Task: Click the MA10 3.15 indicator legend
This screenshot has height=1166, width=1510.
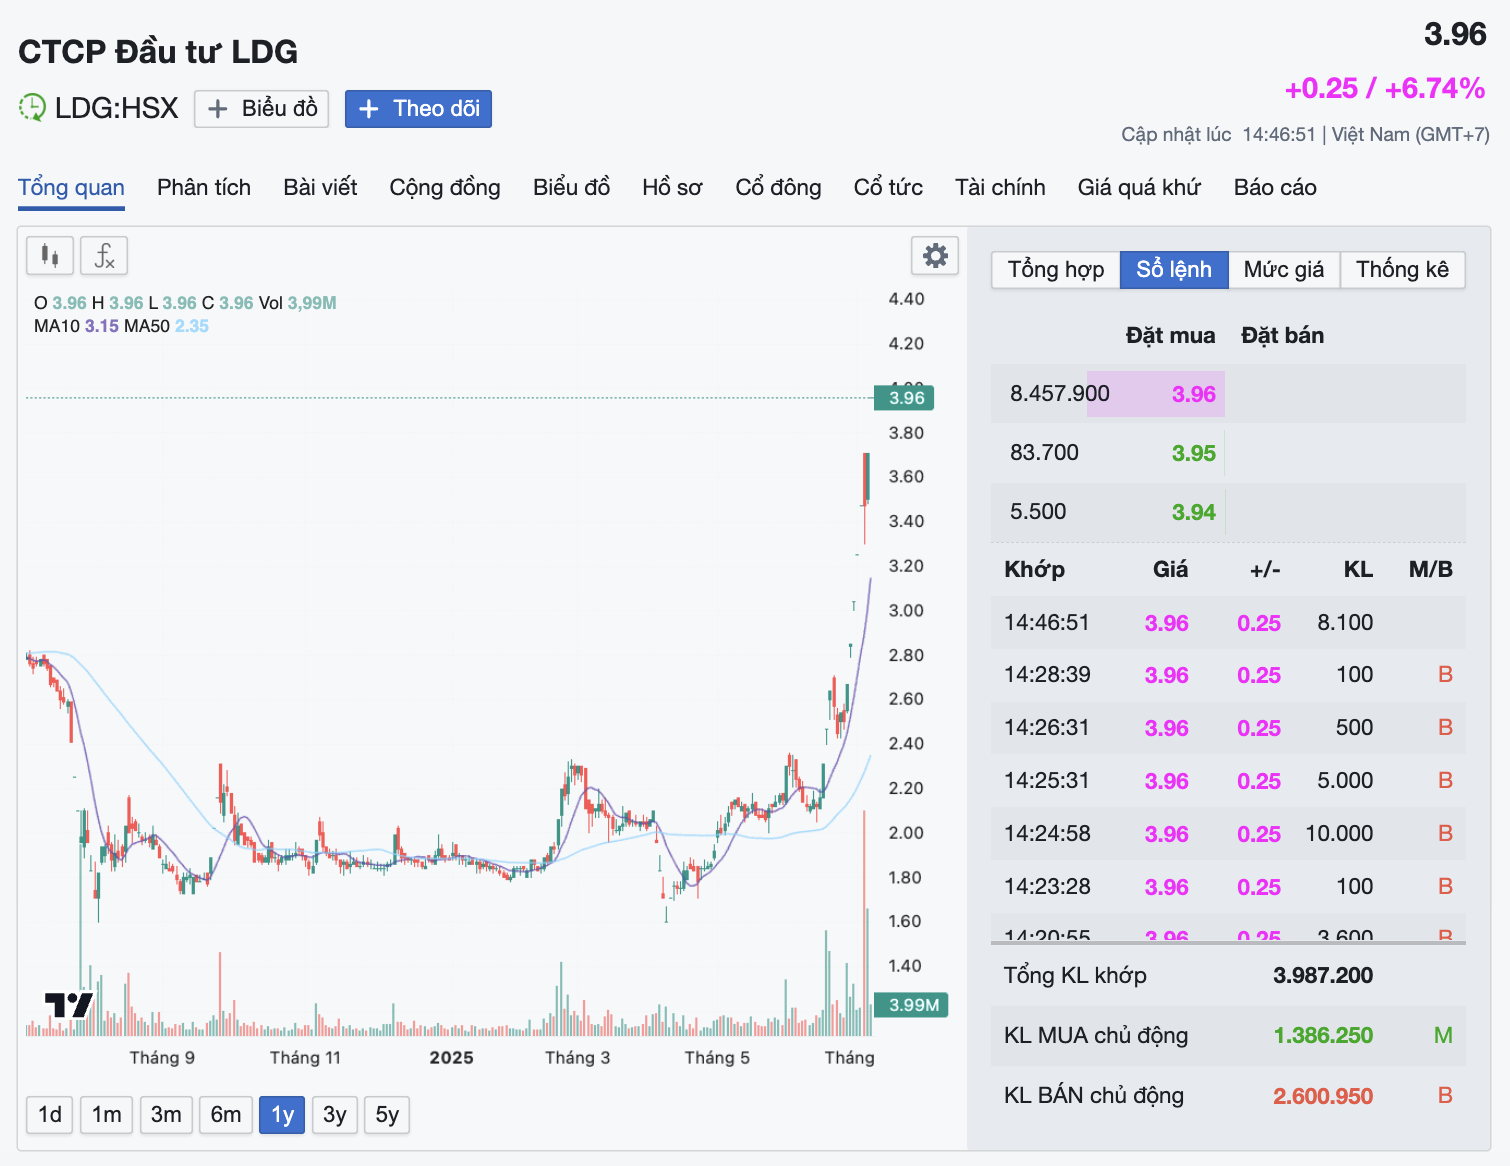Action: pyautogui.click(x=76, y=326)
